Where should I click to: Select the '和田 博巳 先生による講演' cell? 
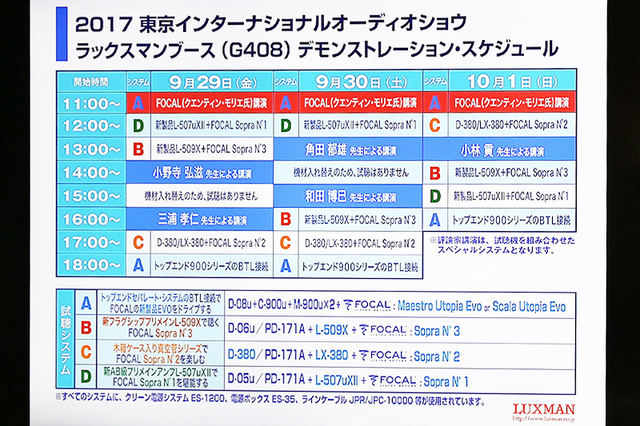click(x=348, y=196)
